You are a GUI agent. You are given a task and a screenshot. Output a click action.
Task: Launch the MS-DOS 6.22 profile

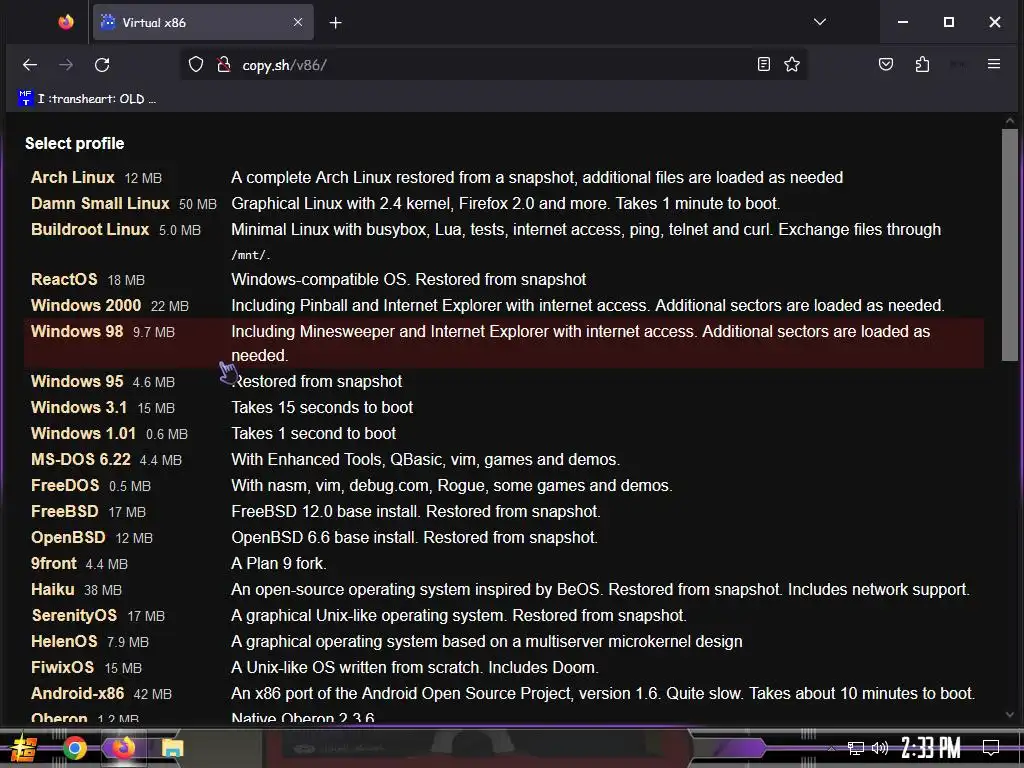coord(80,460)
